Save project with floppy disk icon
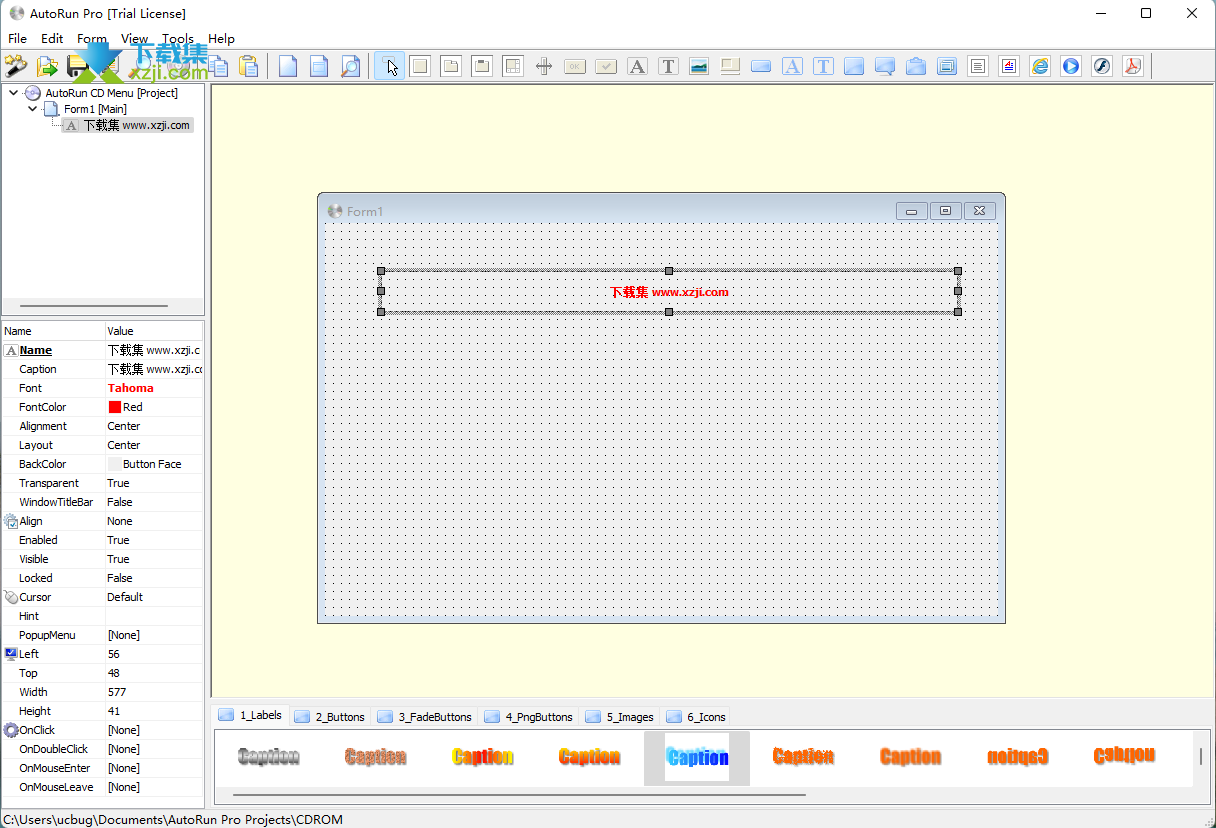The image size is (1216, 828). (78, 67)
